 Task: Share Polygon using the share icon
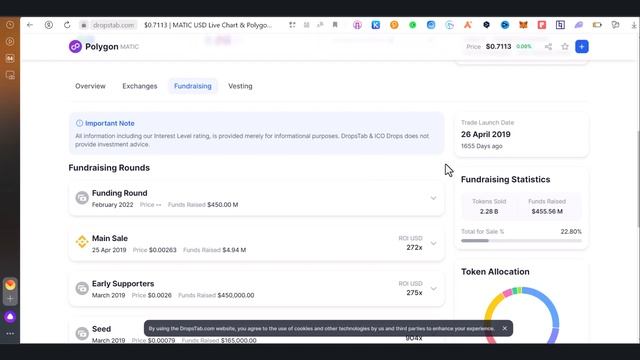click(548, 47)
